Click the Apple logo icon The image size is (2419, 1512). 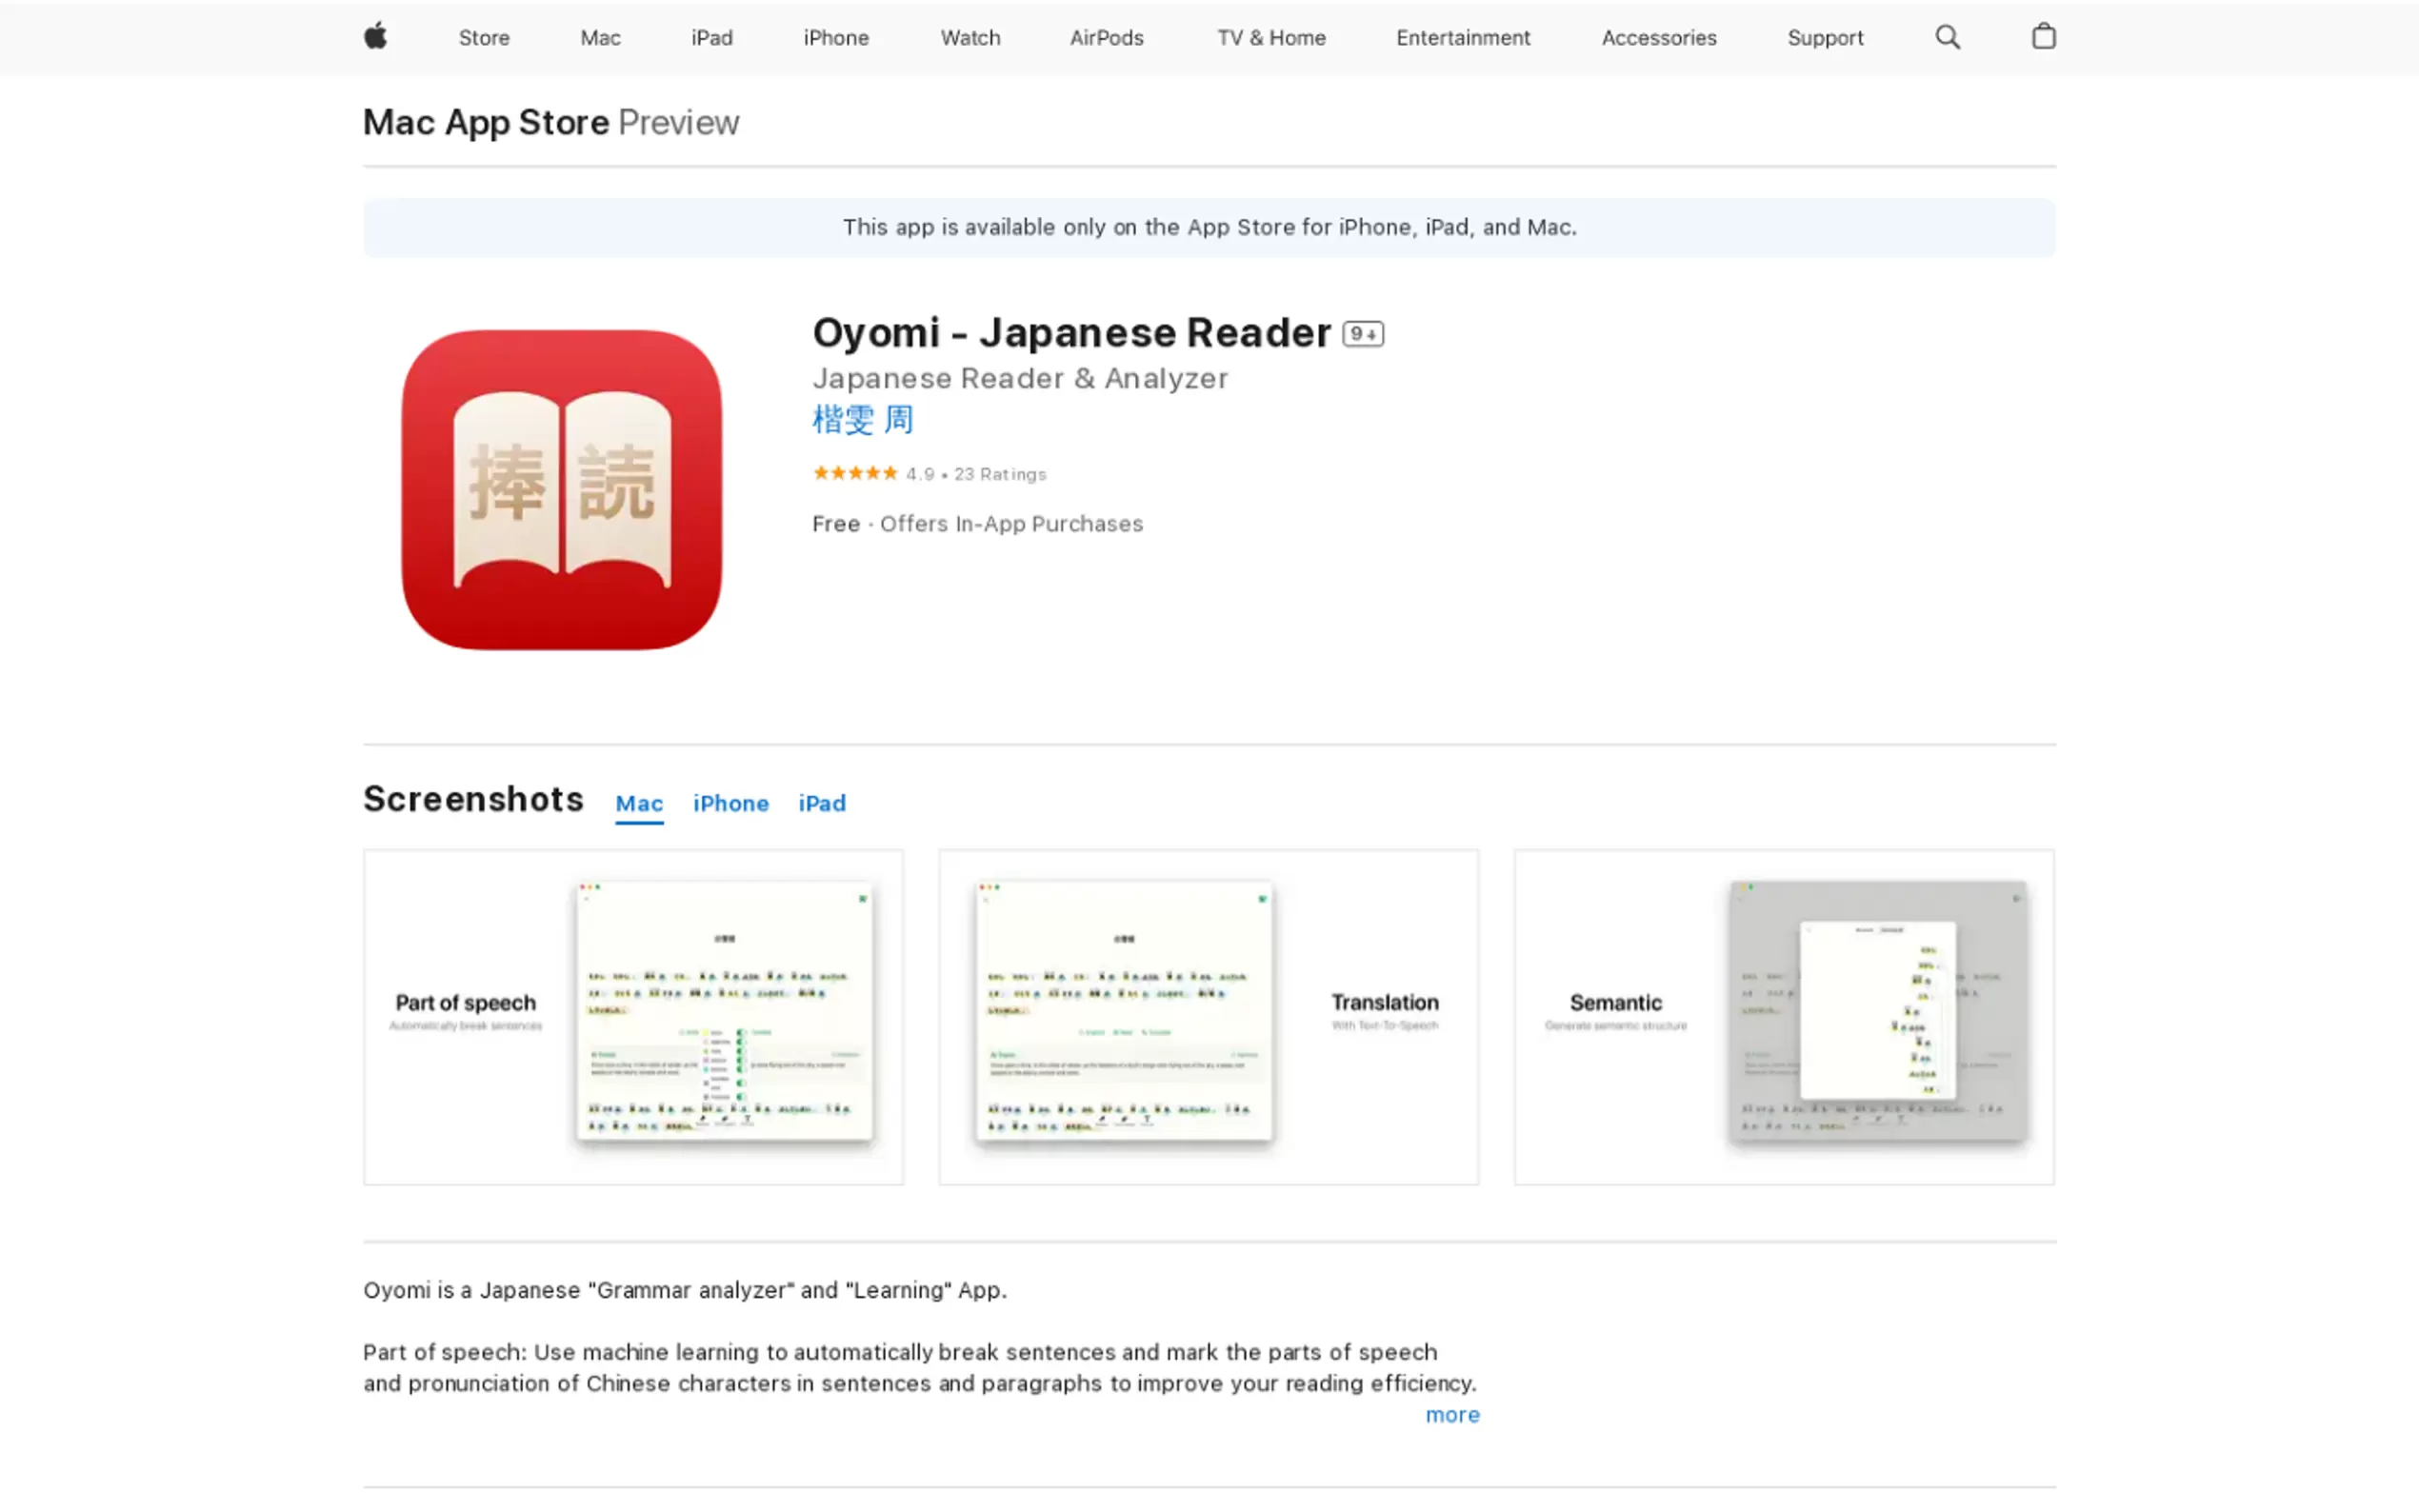tap(375, 37)
